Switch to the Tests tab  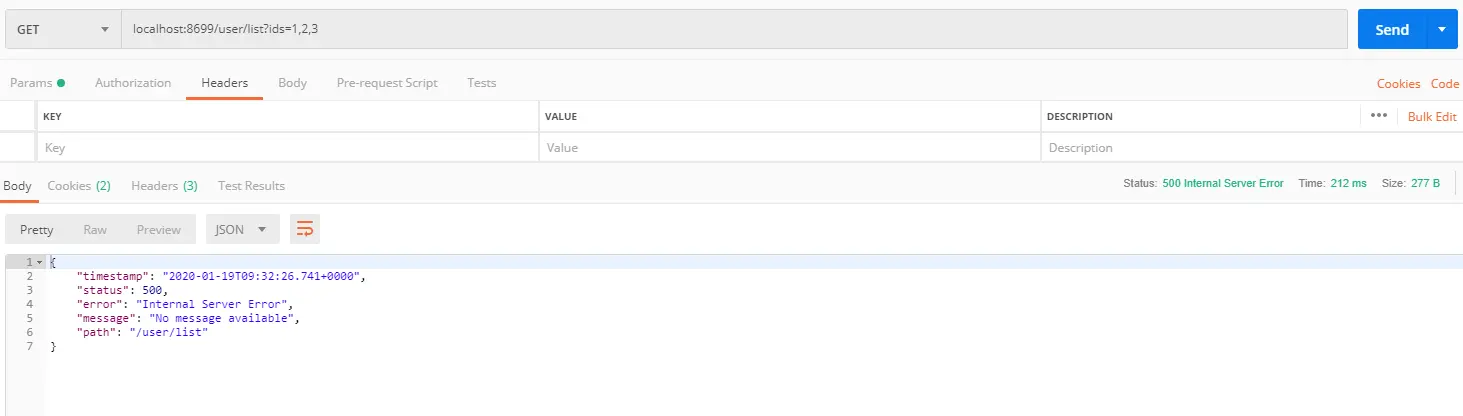click(482, 83)
